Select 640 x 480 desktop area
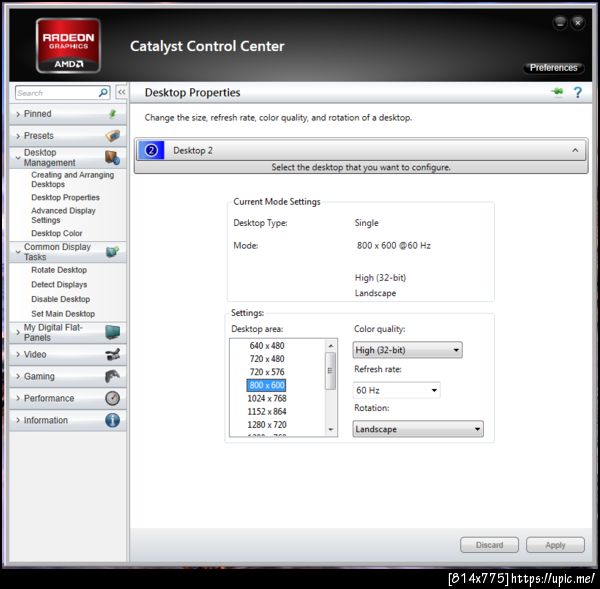 pyautogui.click(x=267, y=346)
